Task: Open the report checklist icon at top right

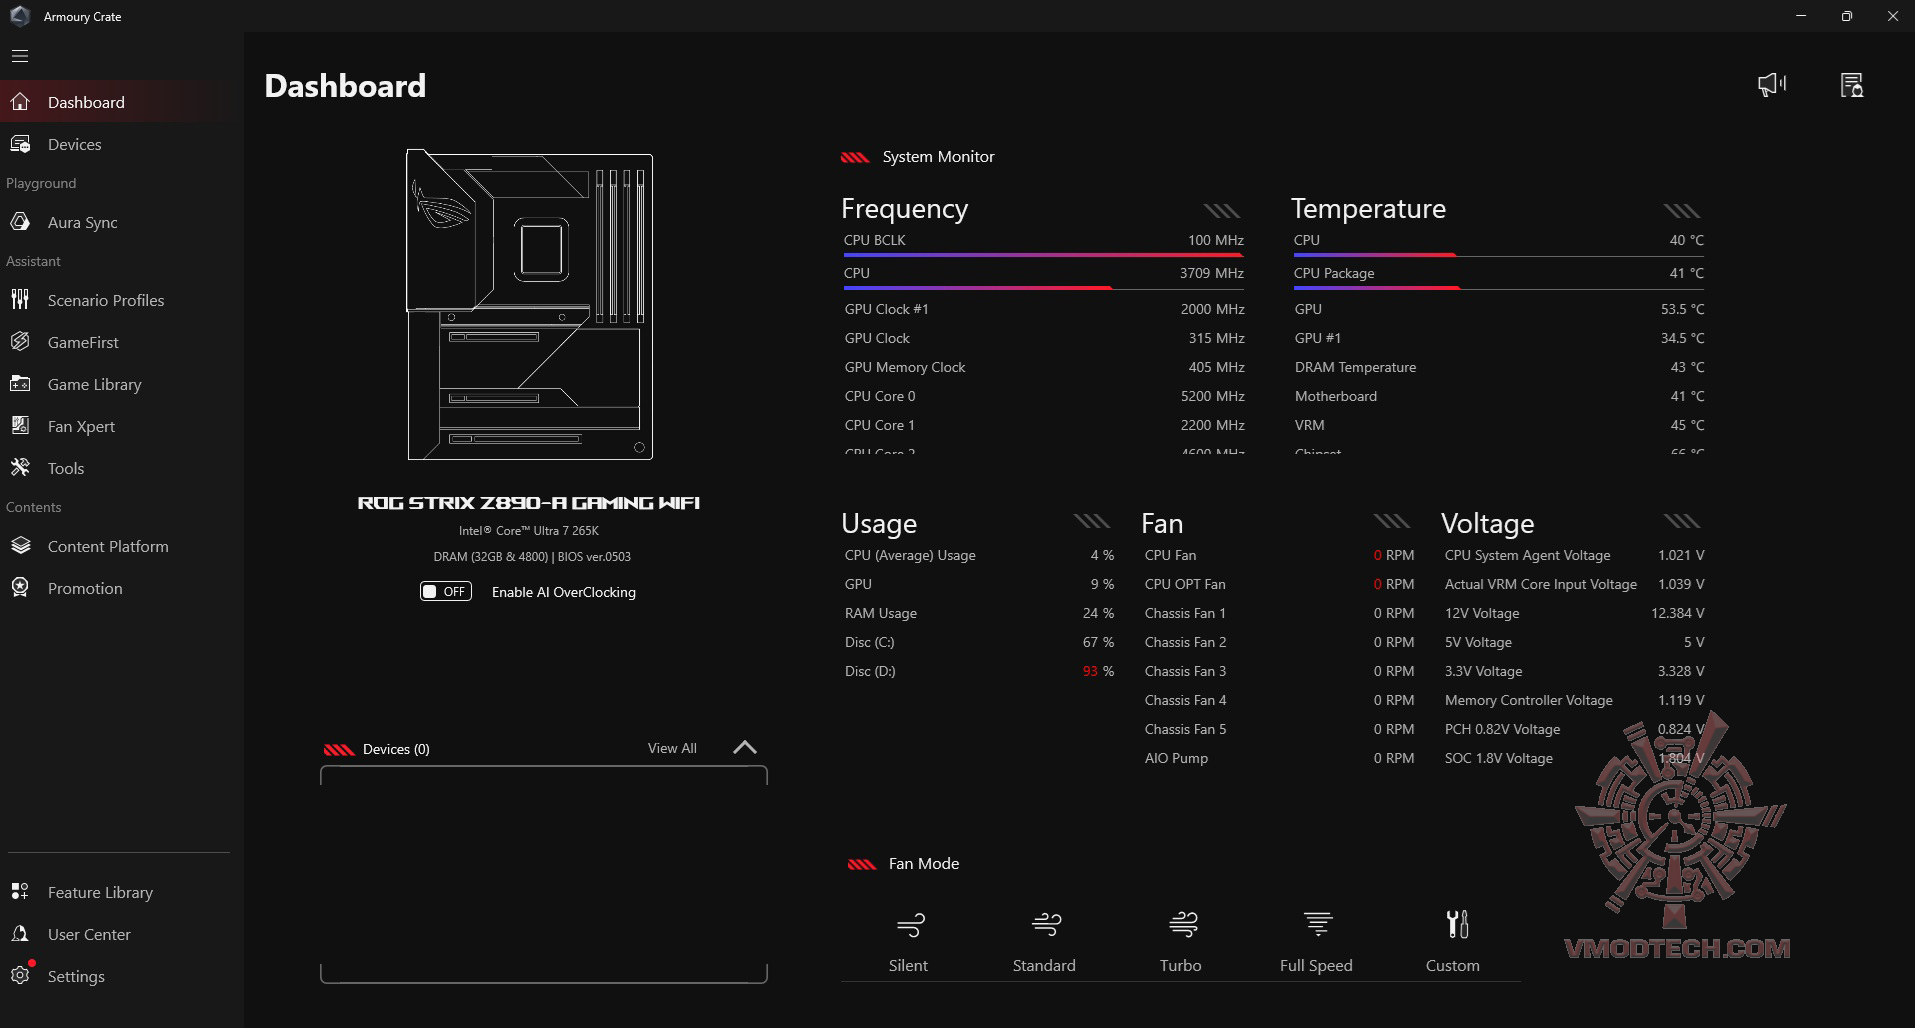Action: [x=1852, y=85]
